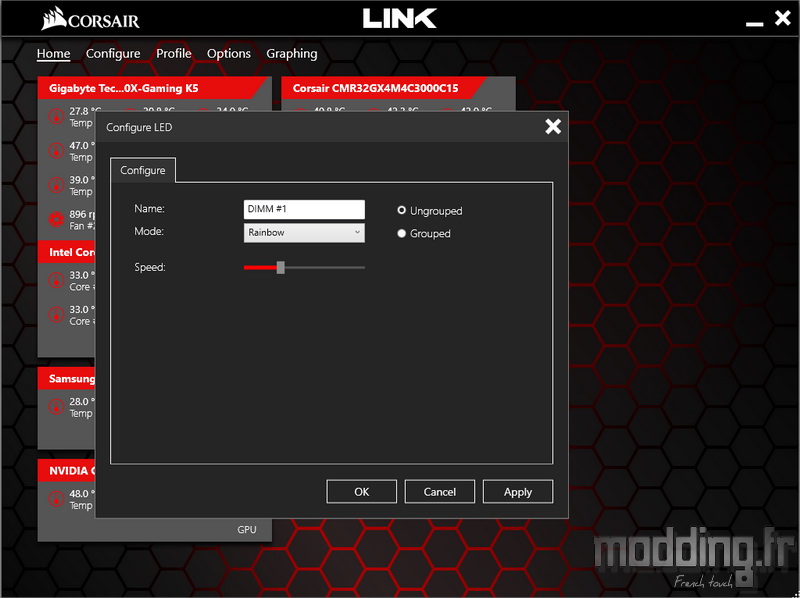Image resolution: width=800 pixels, height=598 pixels.
Task: Open the Configure menu in the top bar
Action: point(113,54)
